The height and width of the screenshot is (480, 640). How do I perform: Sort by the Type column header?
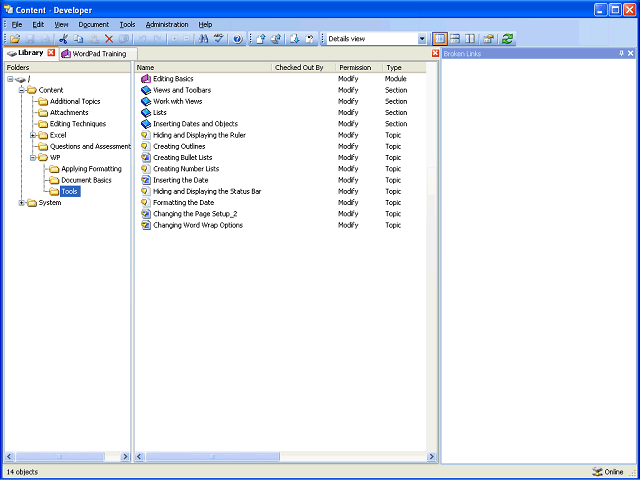(404, 67)
